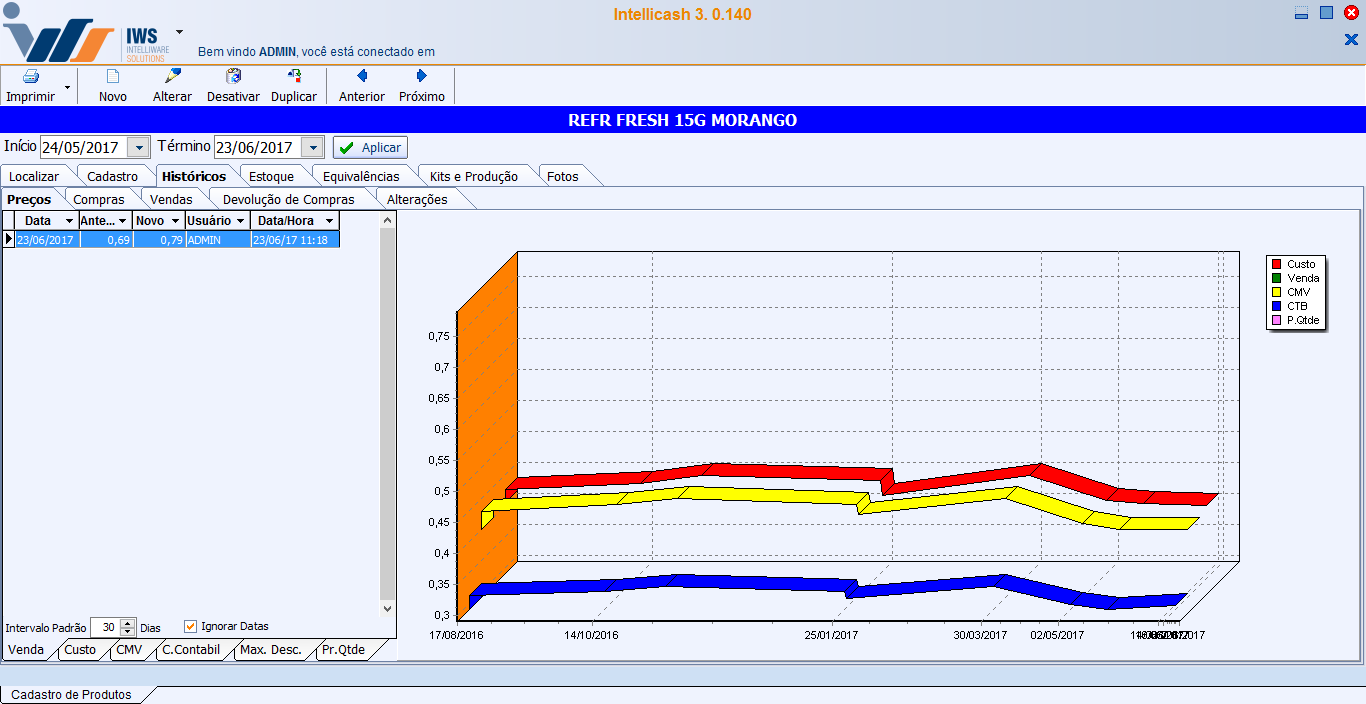Click the yellow CMV legend swatch
Image resolution: width=1366 pixels, height=704 pixels.
click(x=1276, y=292)
